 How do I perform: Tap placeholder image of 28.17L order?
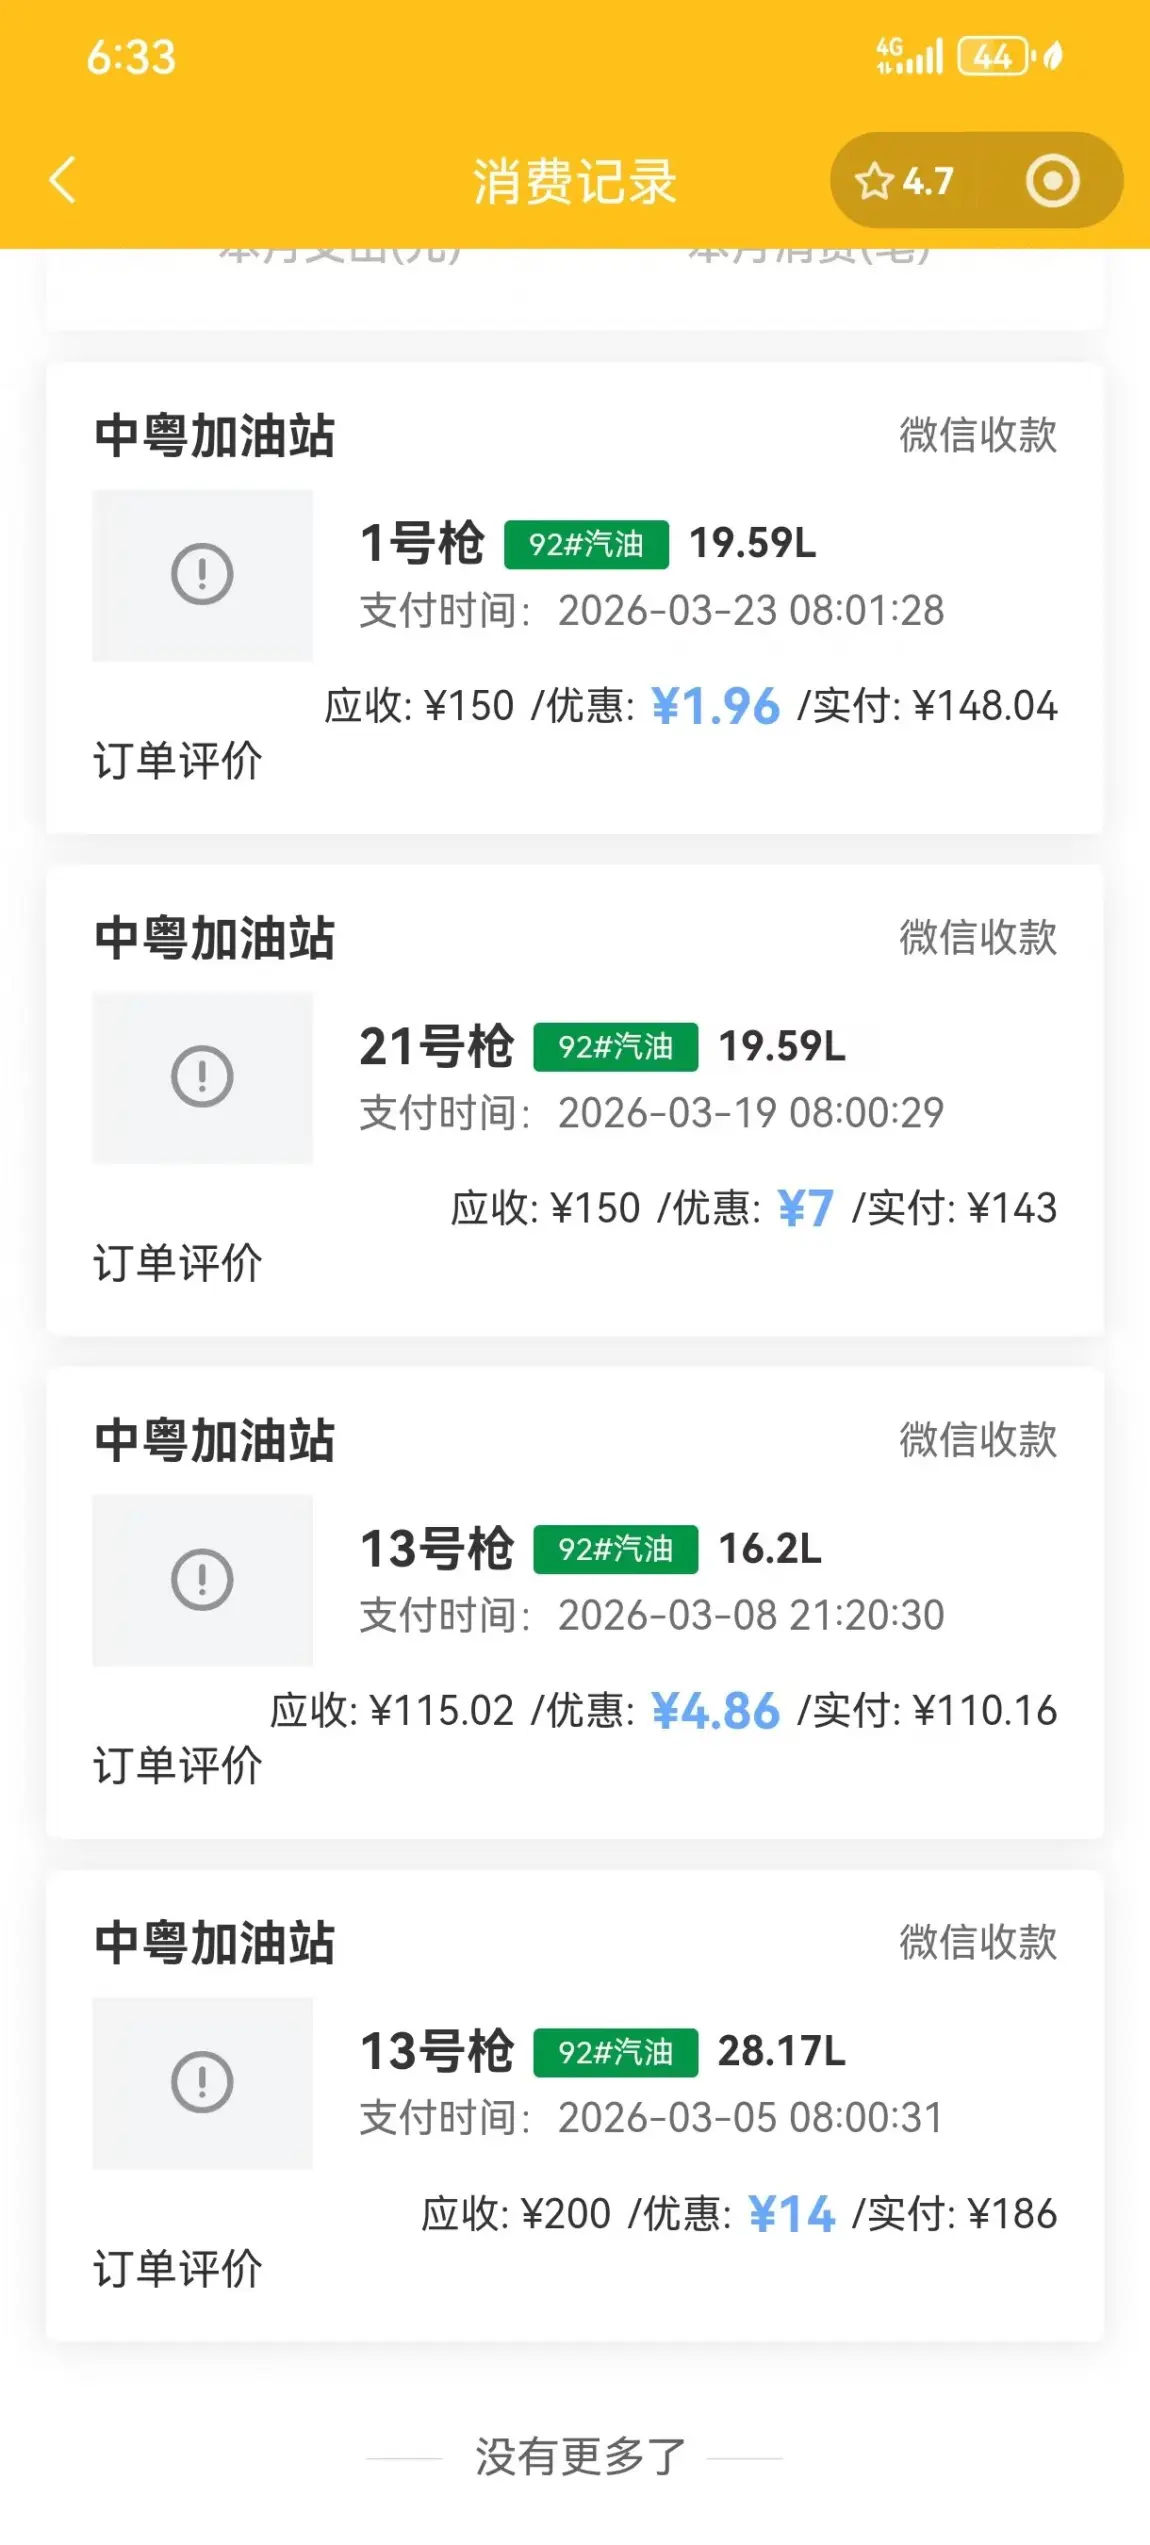click(x=202, y=2083)
